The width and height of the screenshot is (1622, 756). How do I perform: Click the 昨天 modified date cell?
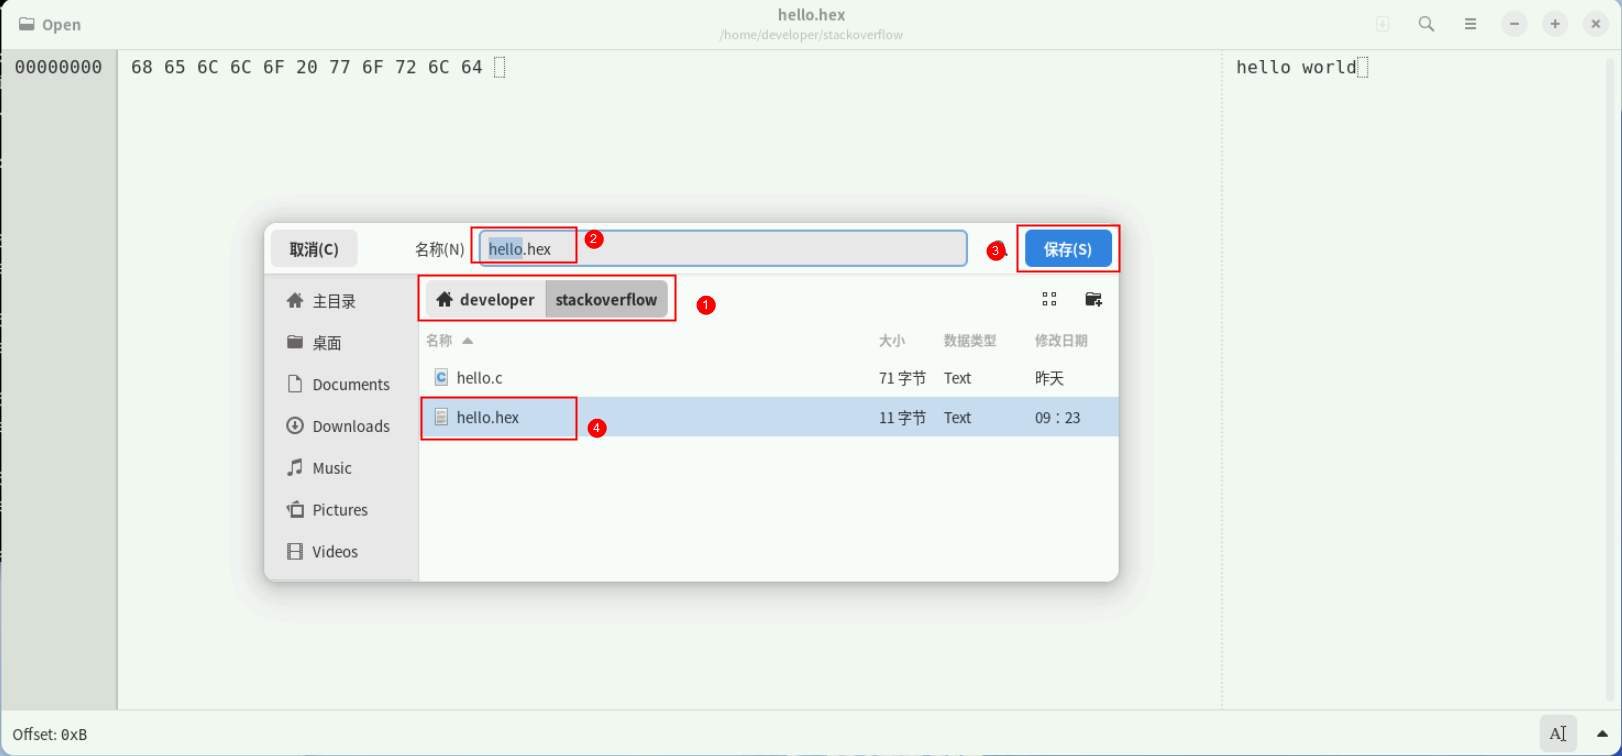[1049, 378]
